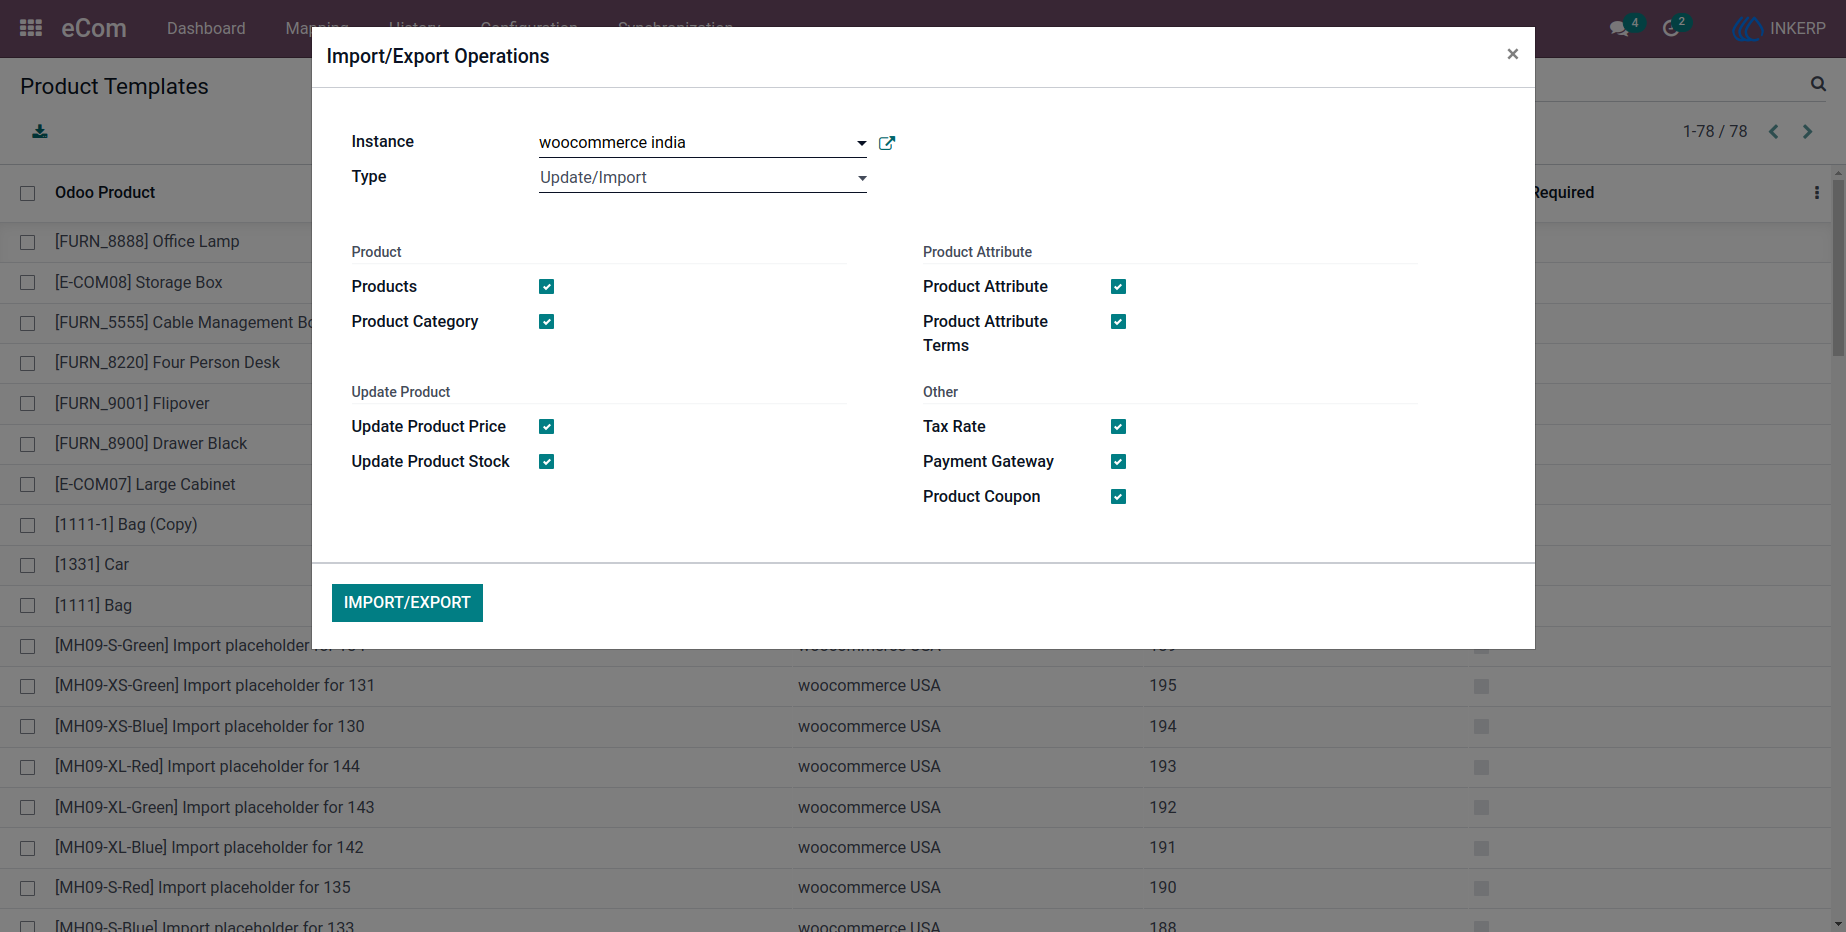
Task: Go to previous page of records
Action: click(x=1774, y=131)
